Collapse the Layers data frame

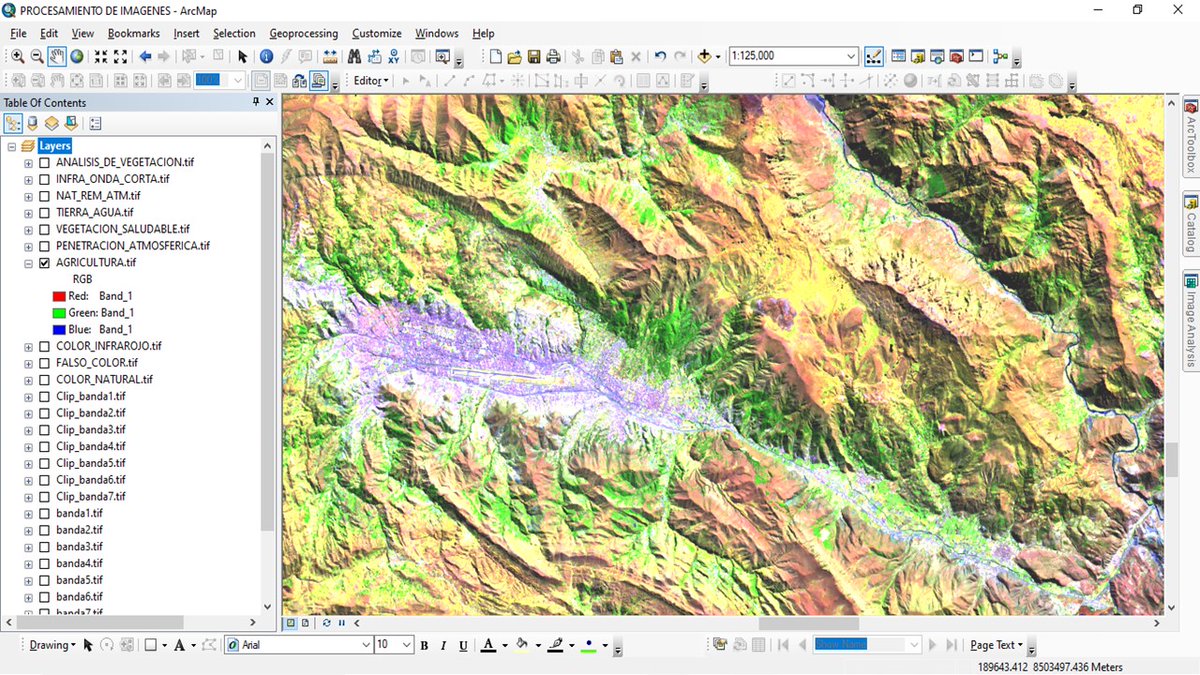click(x=11, y=146)
